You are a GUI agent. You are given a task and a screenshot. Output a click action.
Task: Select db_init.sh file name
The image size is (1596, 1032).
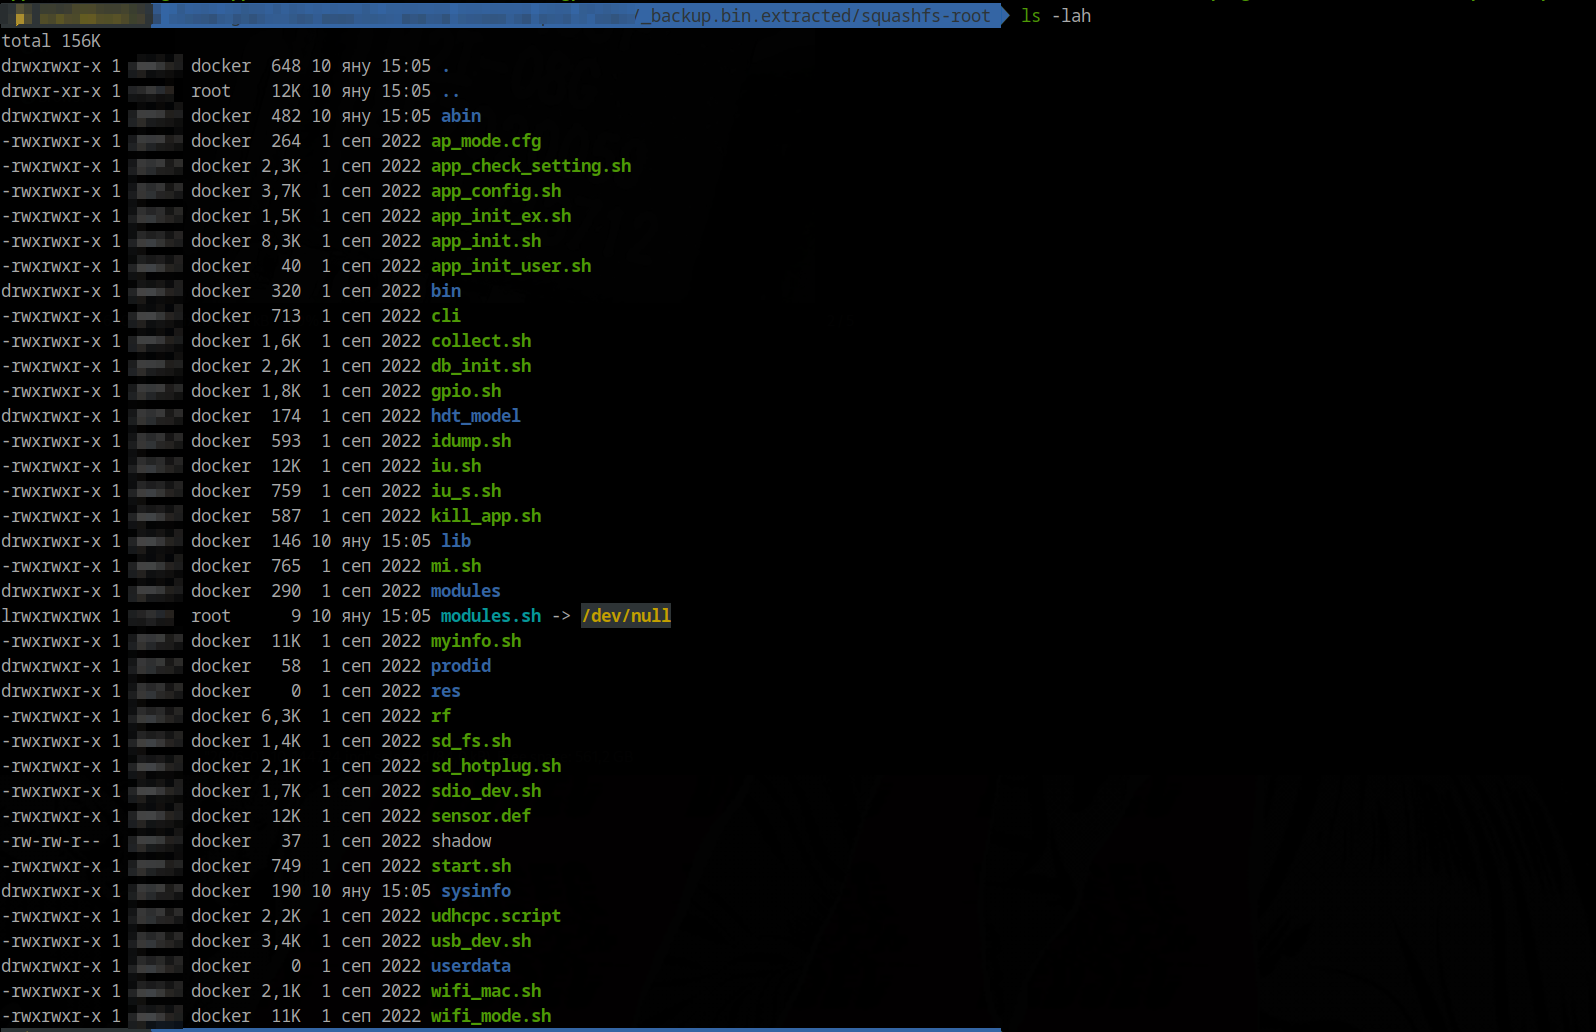click(481, 366)
